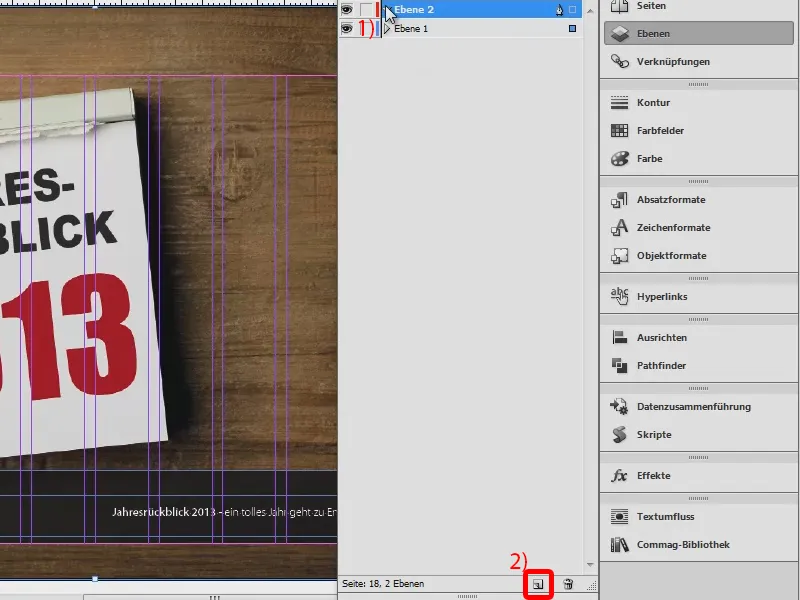Open the Farbe palette icon
The image size is (800, 600).
pyautogui.click(x=619, y=159)
